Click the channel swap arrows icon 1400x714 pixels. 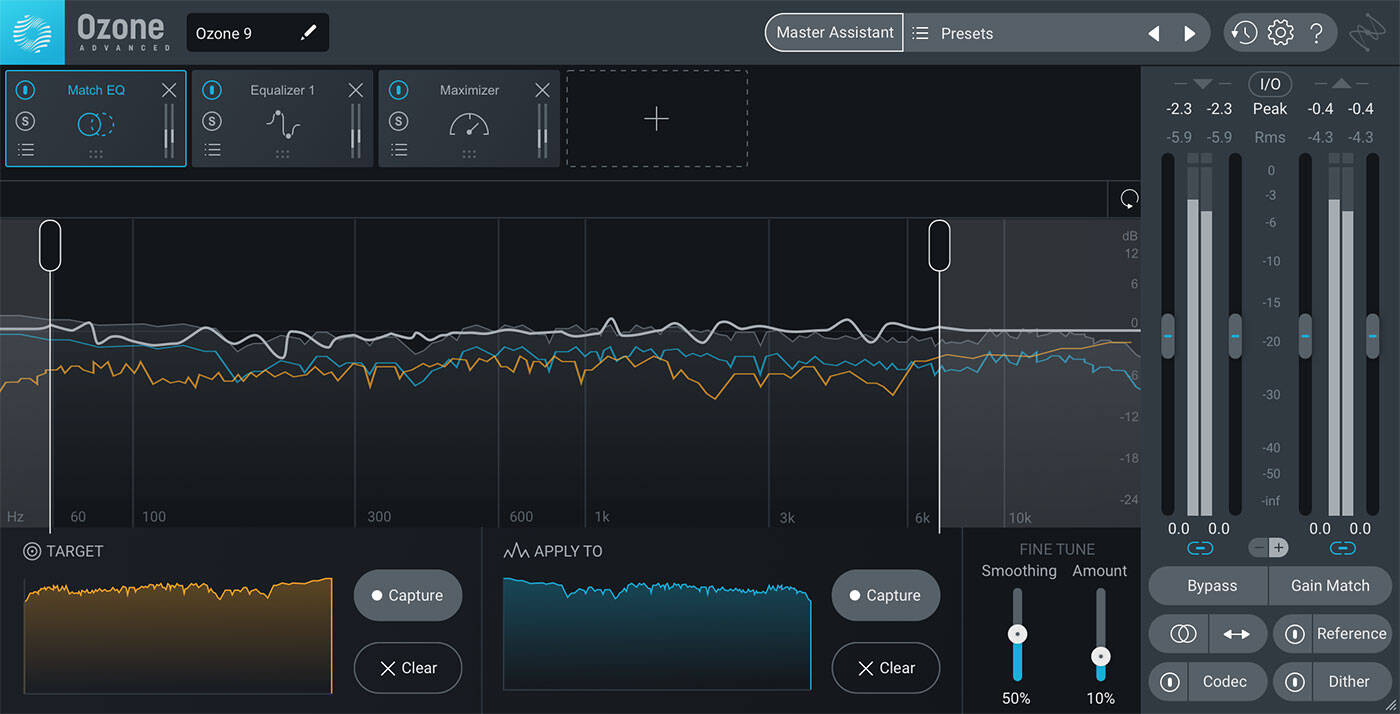(x=1238, y=633)
